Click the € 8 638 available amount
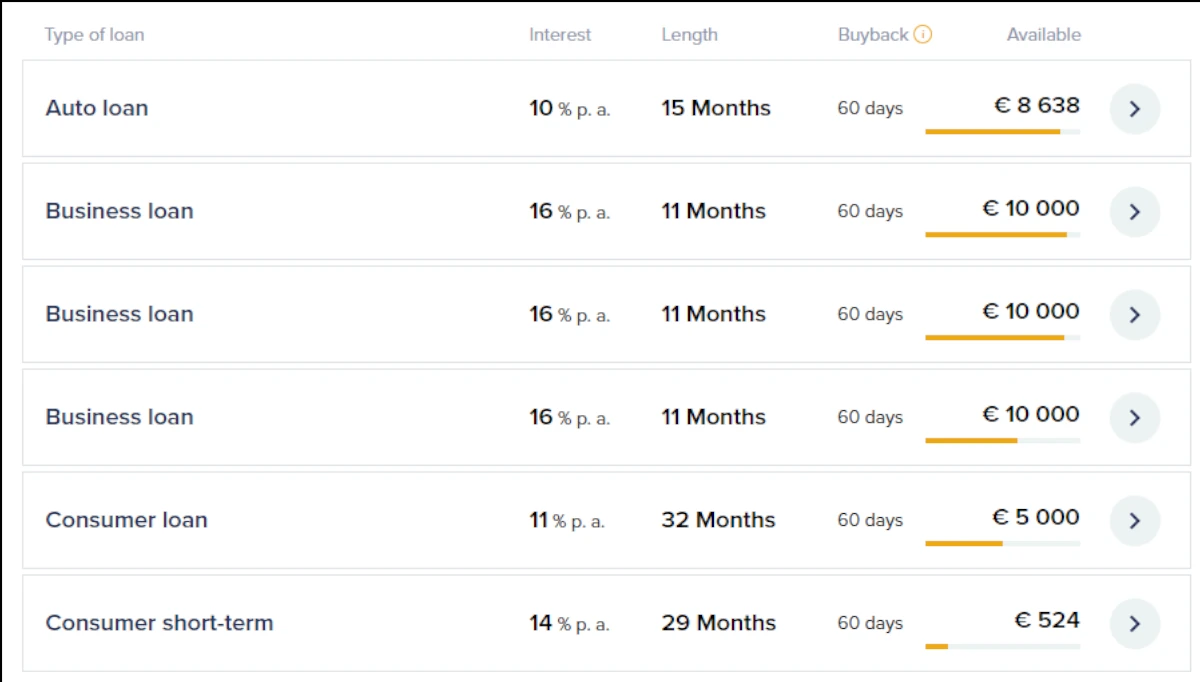The width and height of the screenshot is (1200, 682). [1037, 105]
